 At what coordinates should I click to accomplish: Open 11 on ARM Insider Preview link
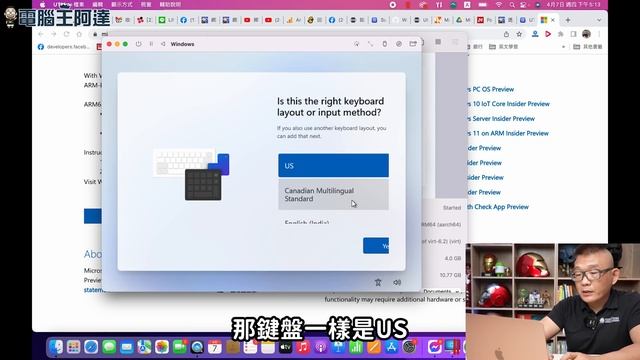(x=508, y=133)
